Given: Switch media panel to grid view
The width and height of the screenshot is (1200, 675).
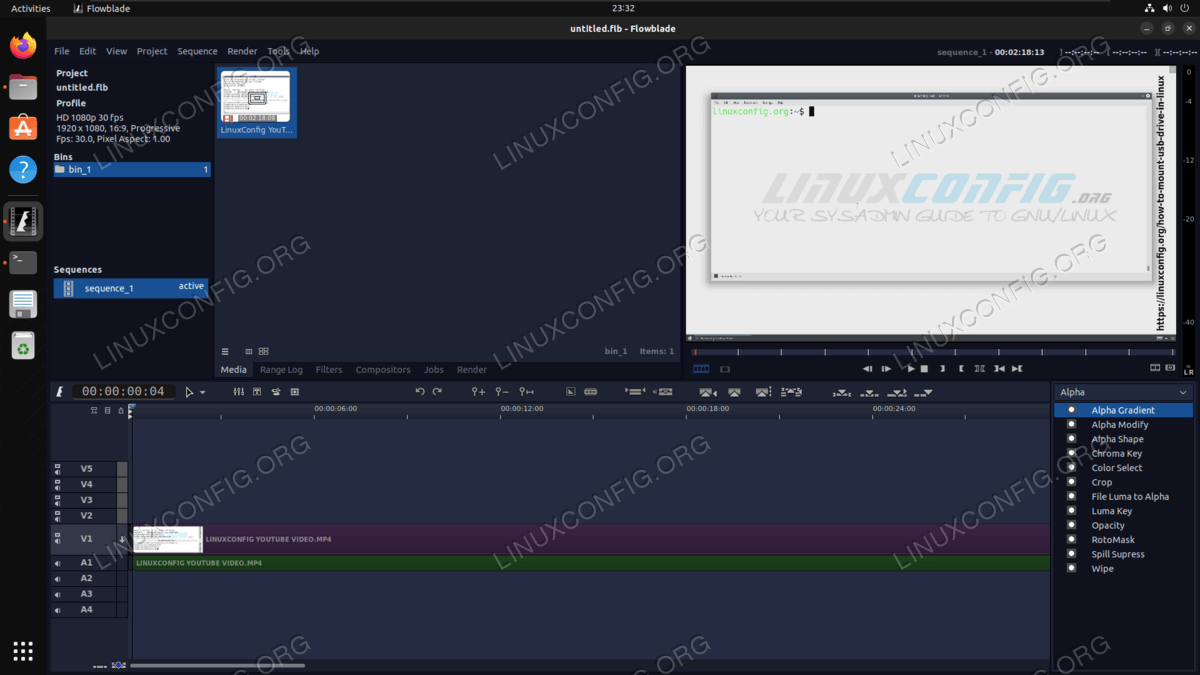Looking at the screenshot, I should [x=264, y=352].
